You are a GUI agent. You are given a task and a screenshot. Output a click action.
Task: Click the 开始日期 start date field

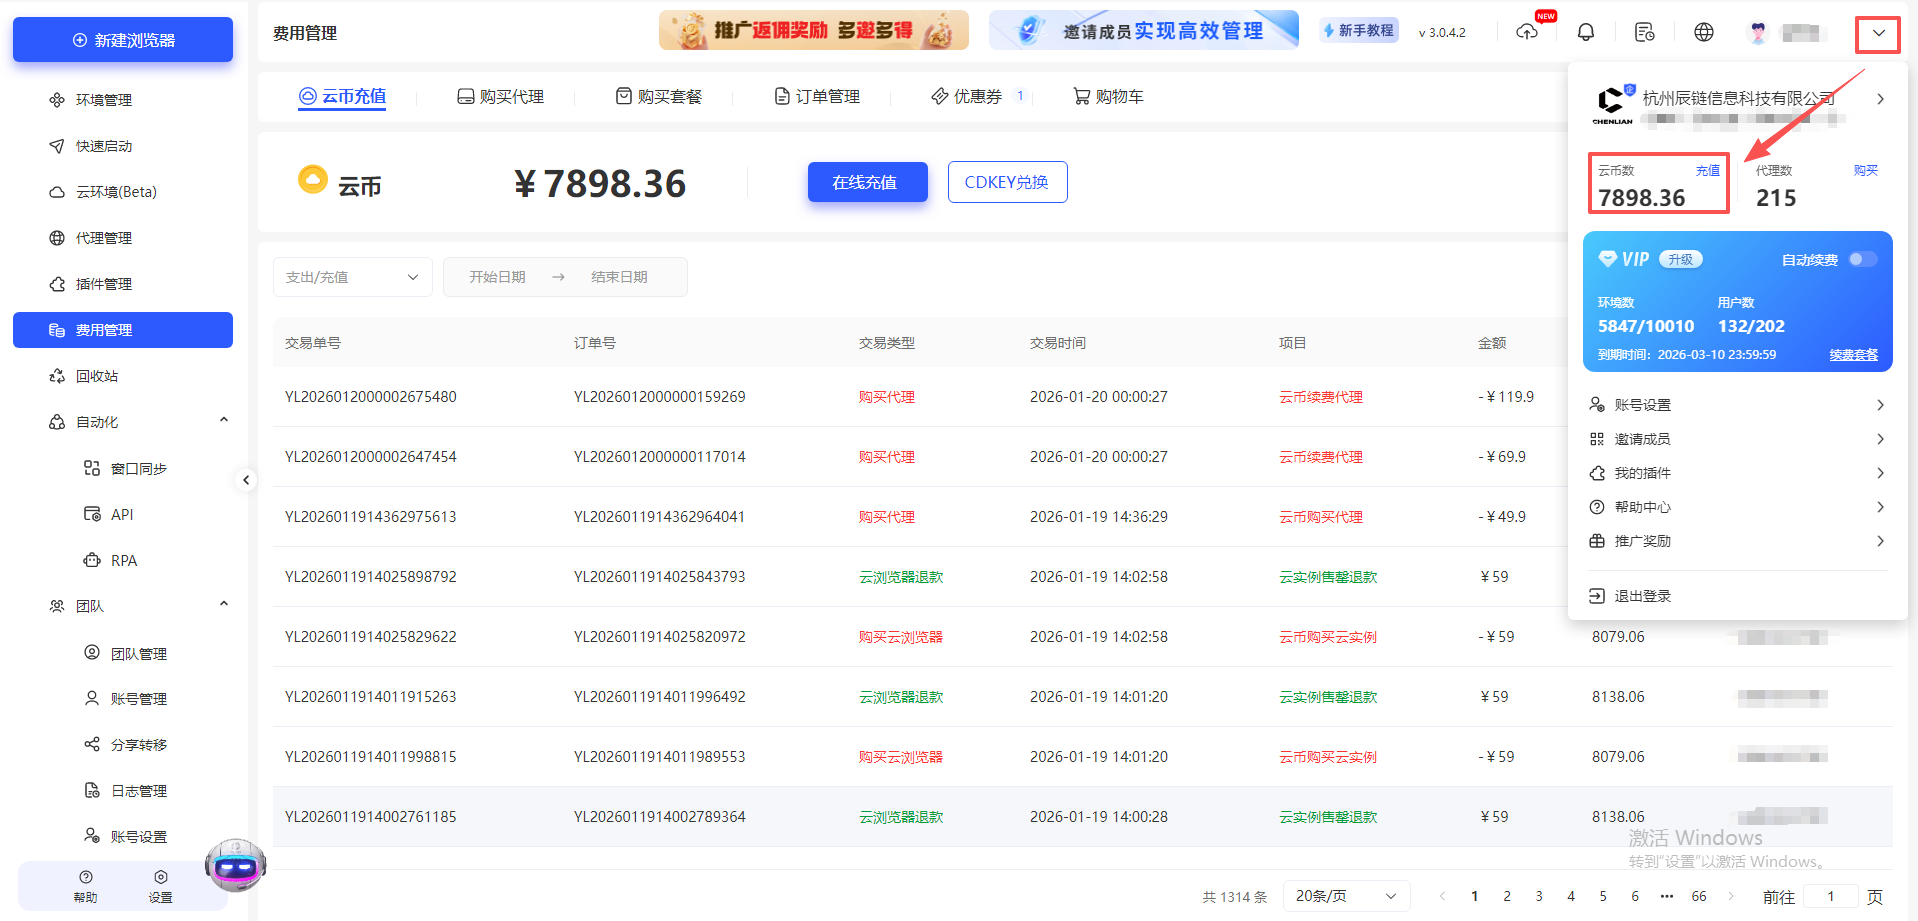click(497, 277)
